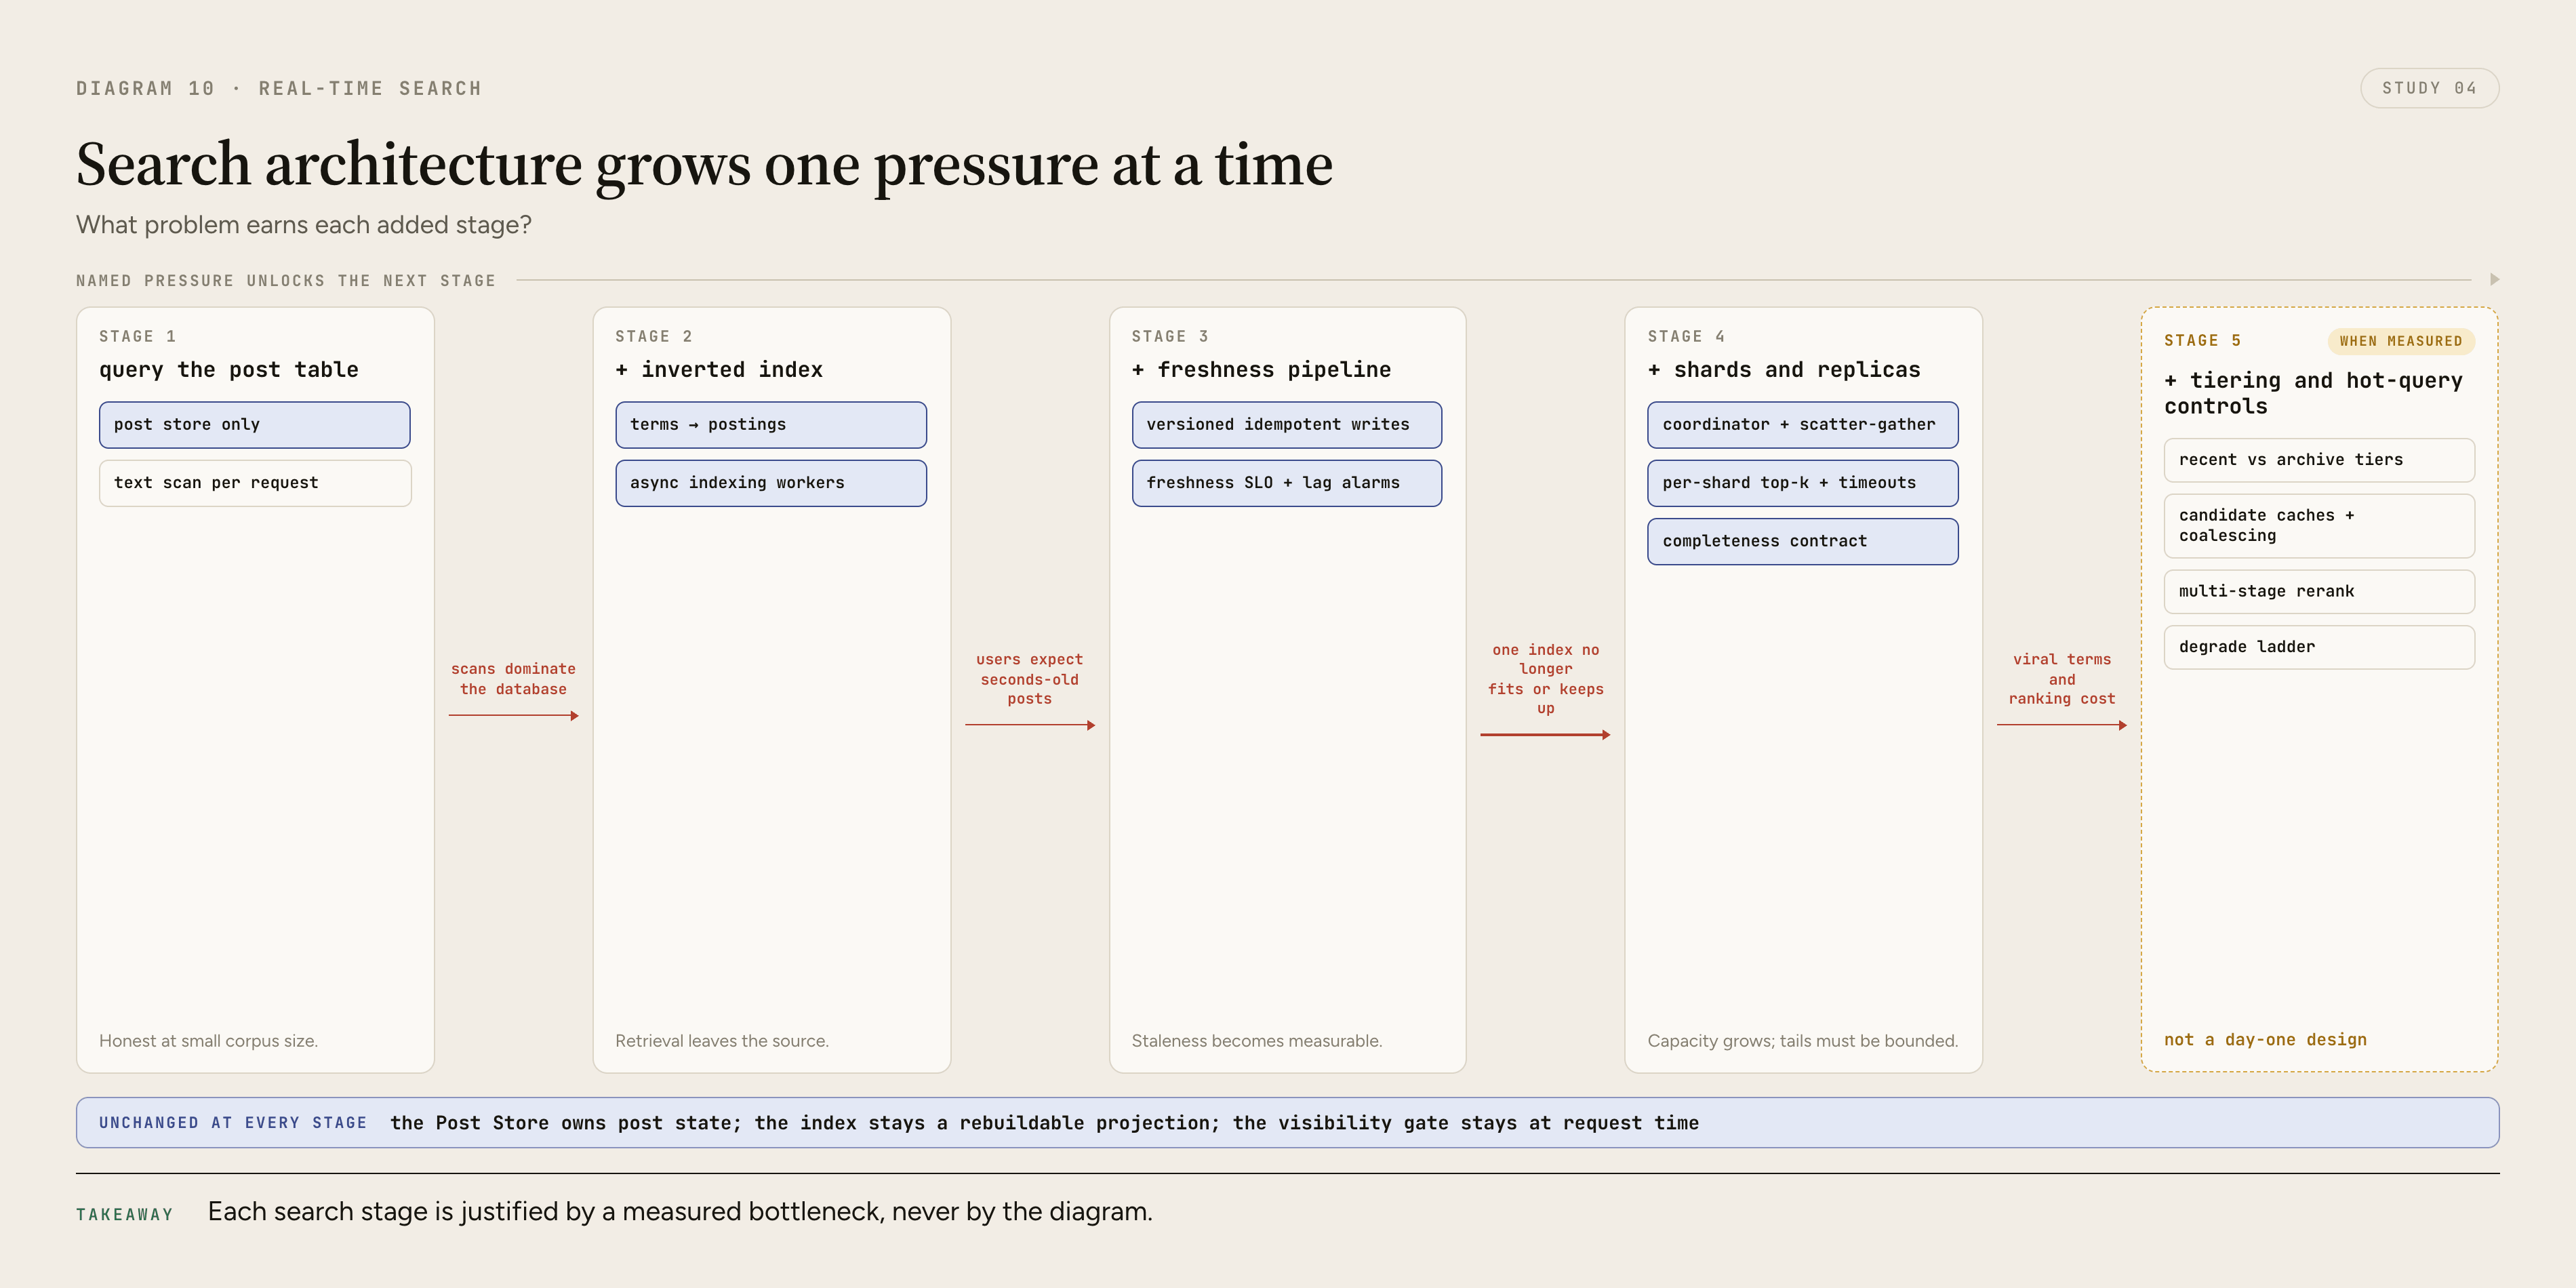
Task: Click the 'query the post table' heading
Action: click(229, 370)
